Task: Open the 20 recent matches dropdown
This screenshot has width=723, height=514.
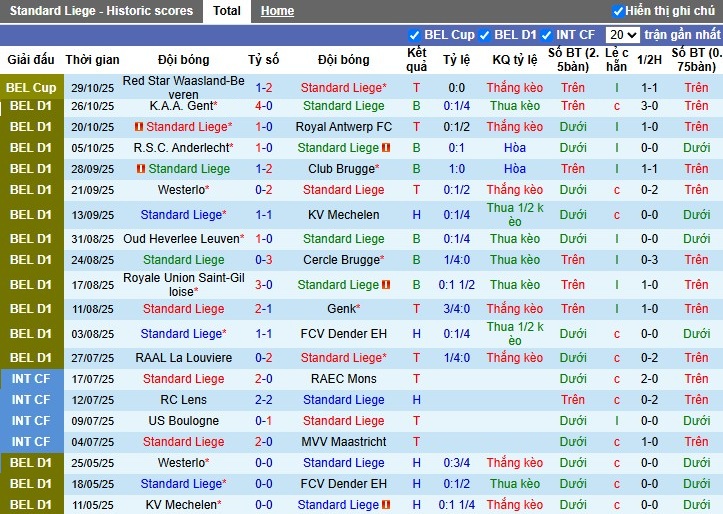Action: tap(622, 35)
